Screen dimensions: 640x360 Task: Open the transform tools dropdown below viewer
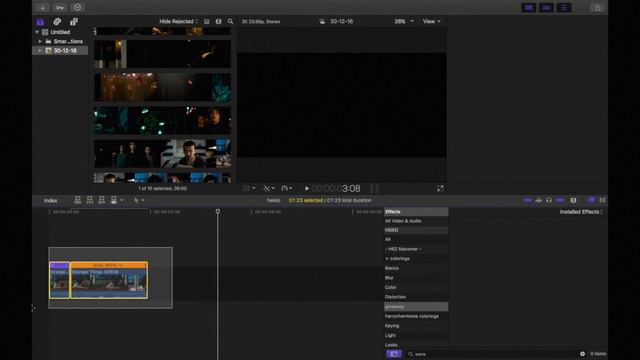[x=249, y=188]
